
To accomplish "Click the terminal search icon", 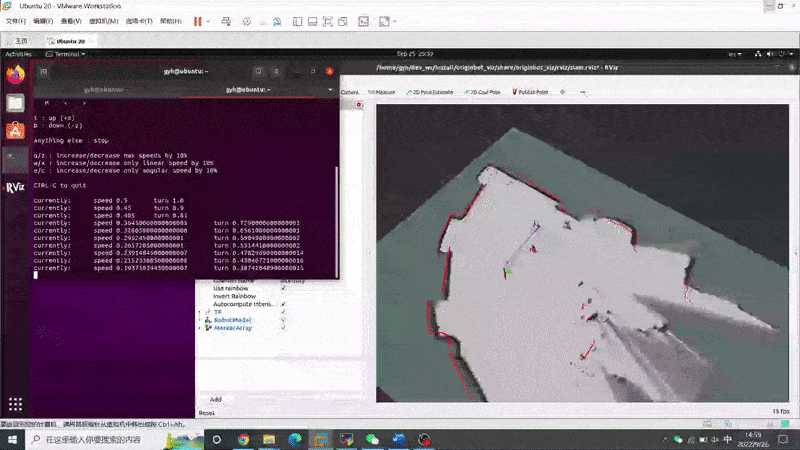I will pyautogui.click(x=258, y=71).
